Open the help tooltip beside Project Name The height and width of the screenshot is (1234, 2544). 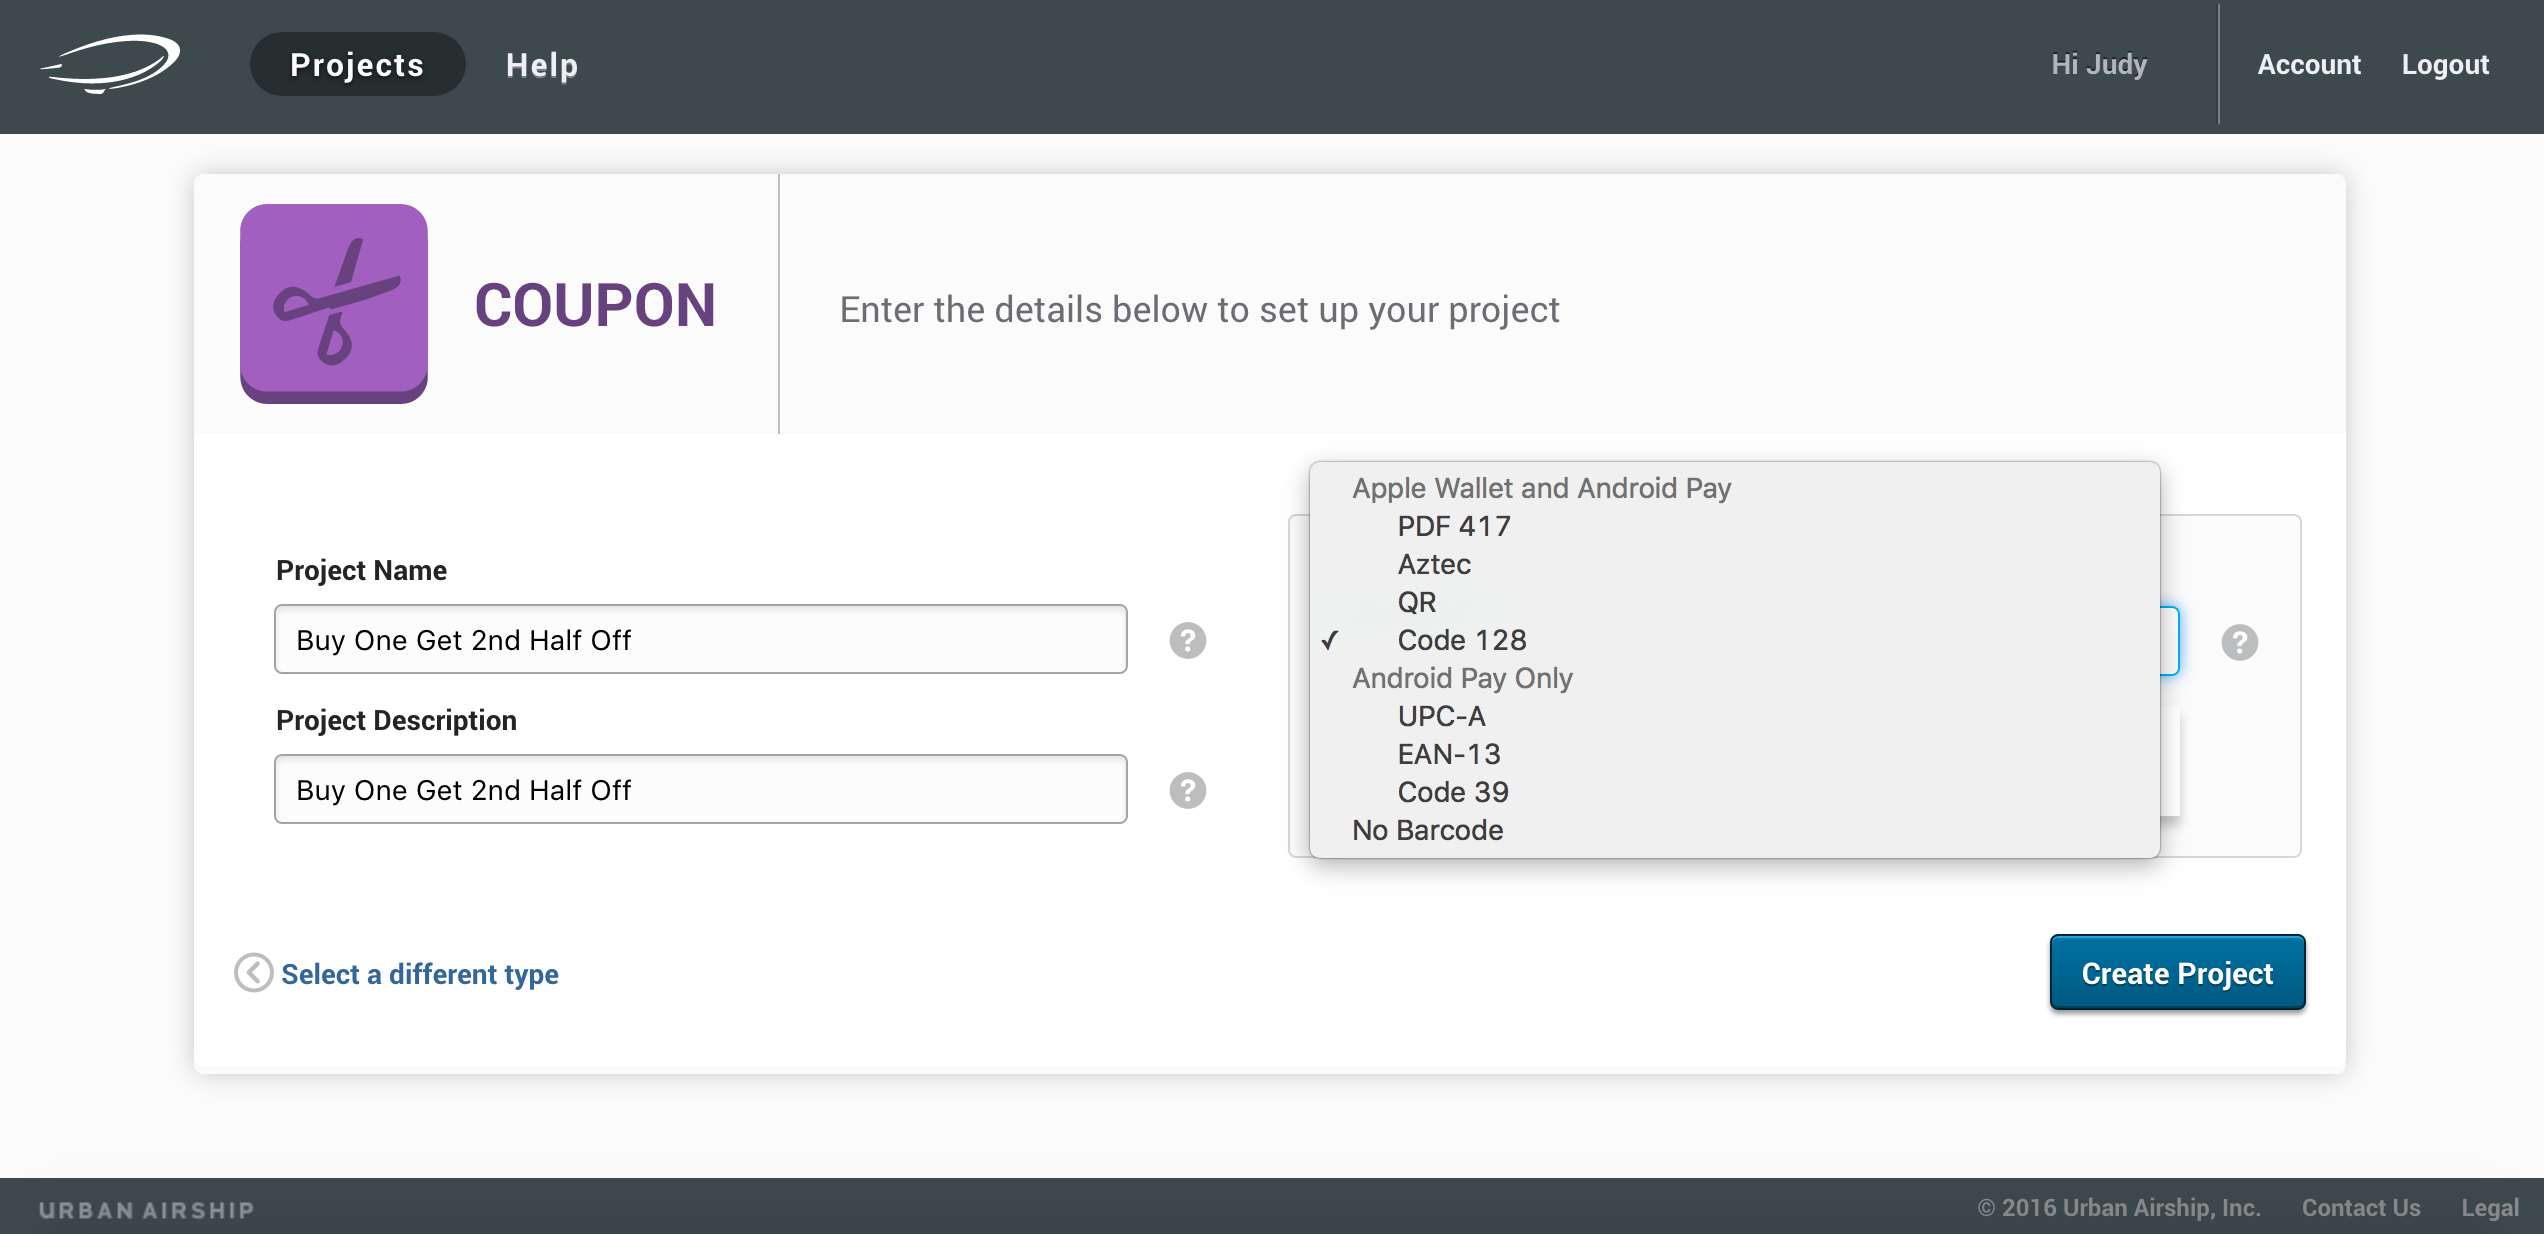pos(1188,639)
